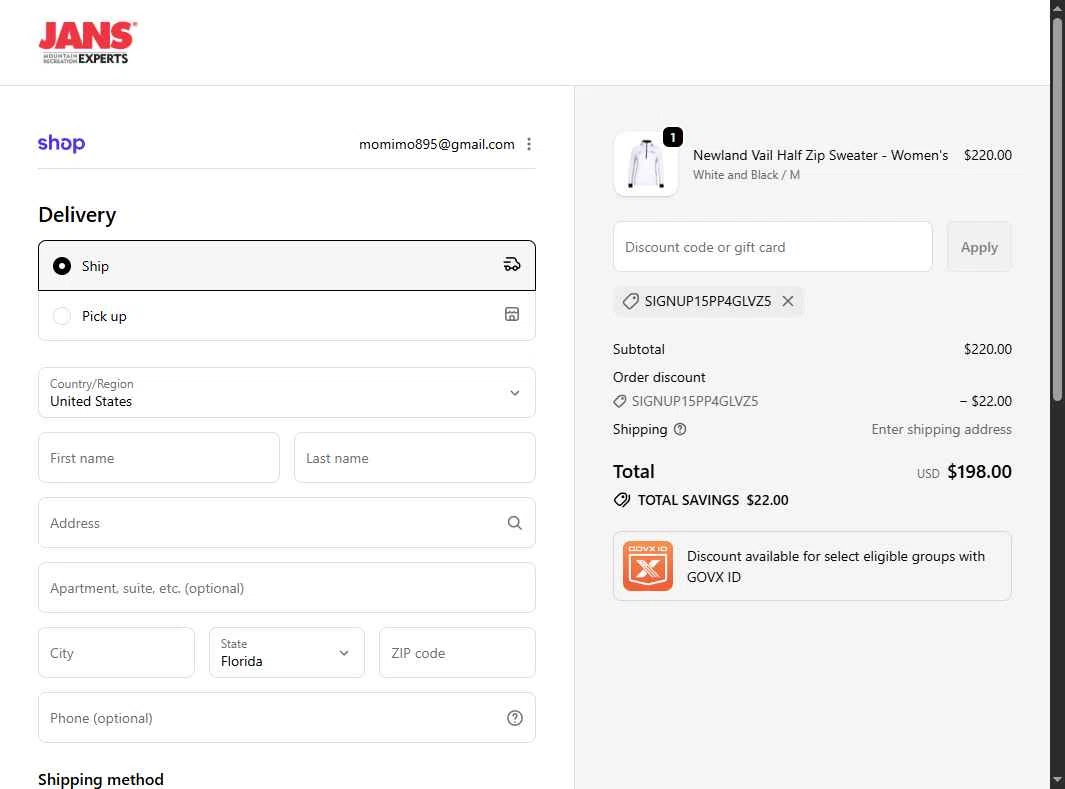This screenshot has width=1065, height=789.
Task: Remove the SIGNUP15PP4GLVZ5 discount code
Action: tap(788, 301)
